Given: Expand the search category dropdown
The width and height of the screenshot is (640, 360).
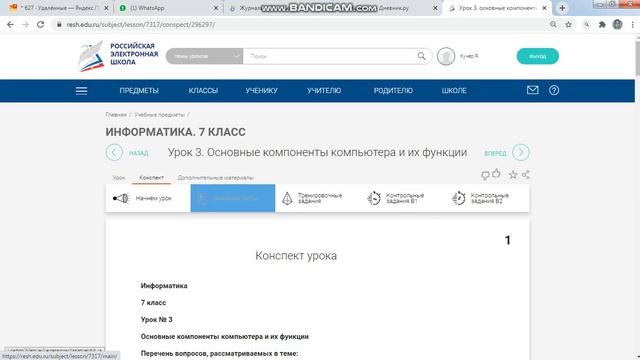Looking at the screenshot, I should [x=204, y=56].
